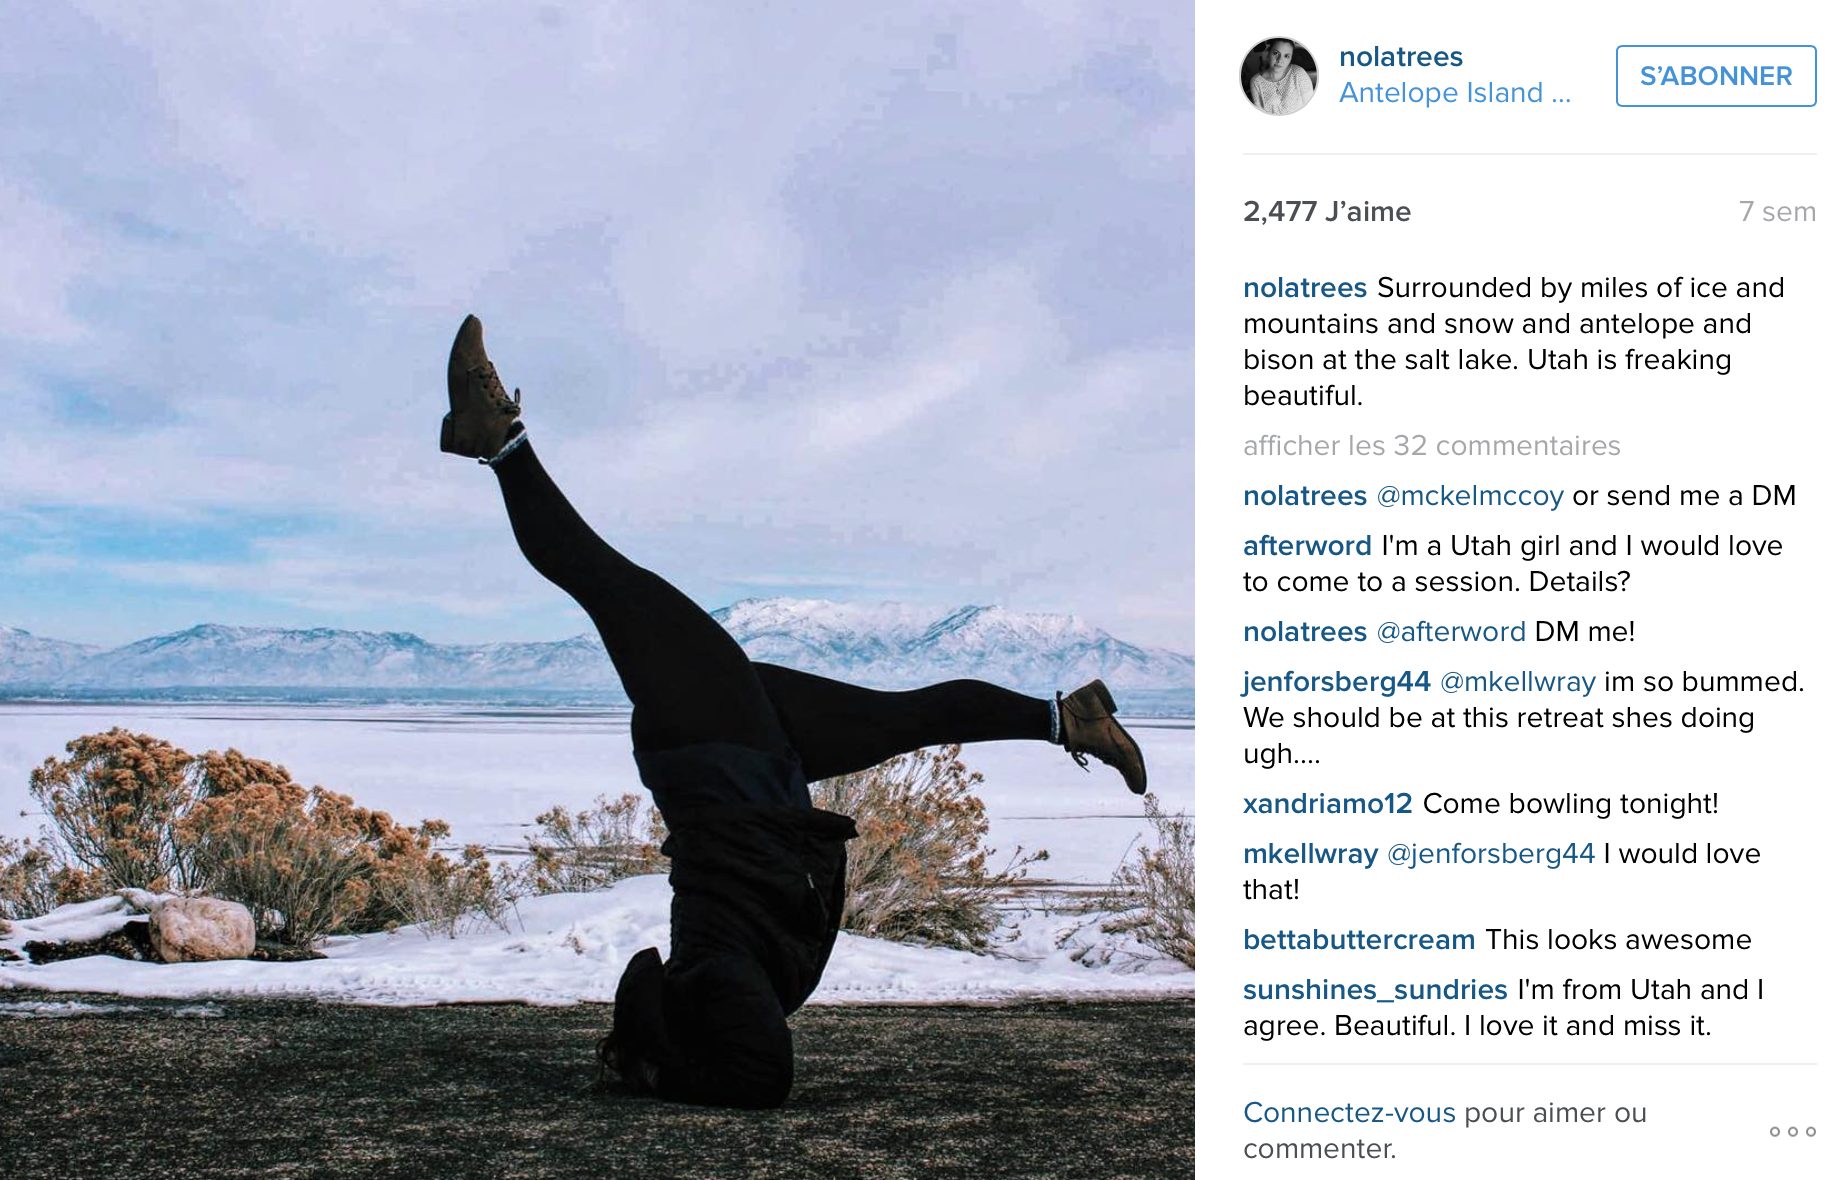Open mkellwray commenter profile
This screenshot has height=1180, width=1844.
(x=1310, y=854)
